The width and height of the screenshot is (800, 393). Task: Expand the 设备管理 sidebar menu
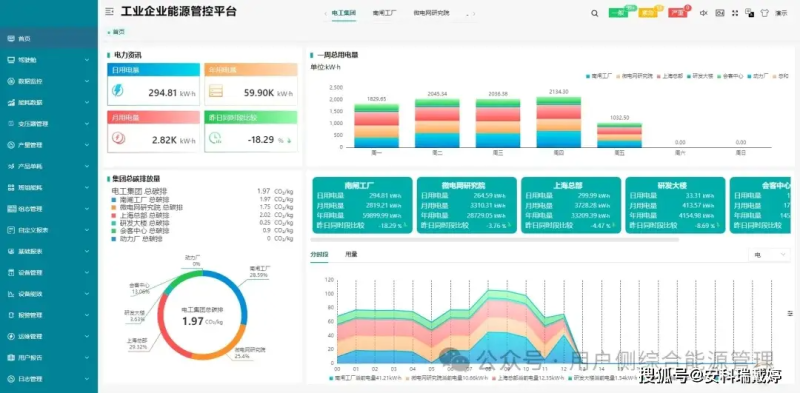coord(48,273)
